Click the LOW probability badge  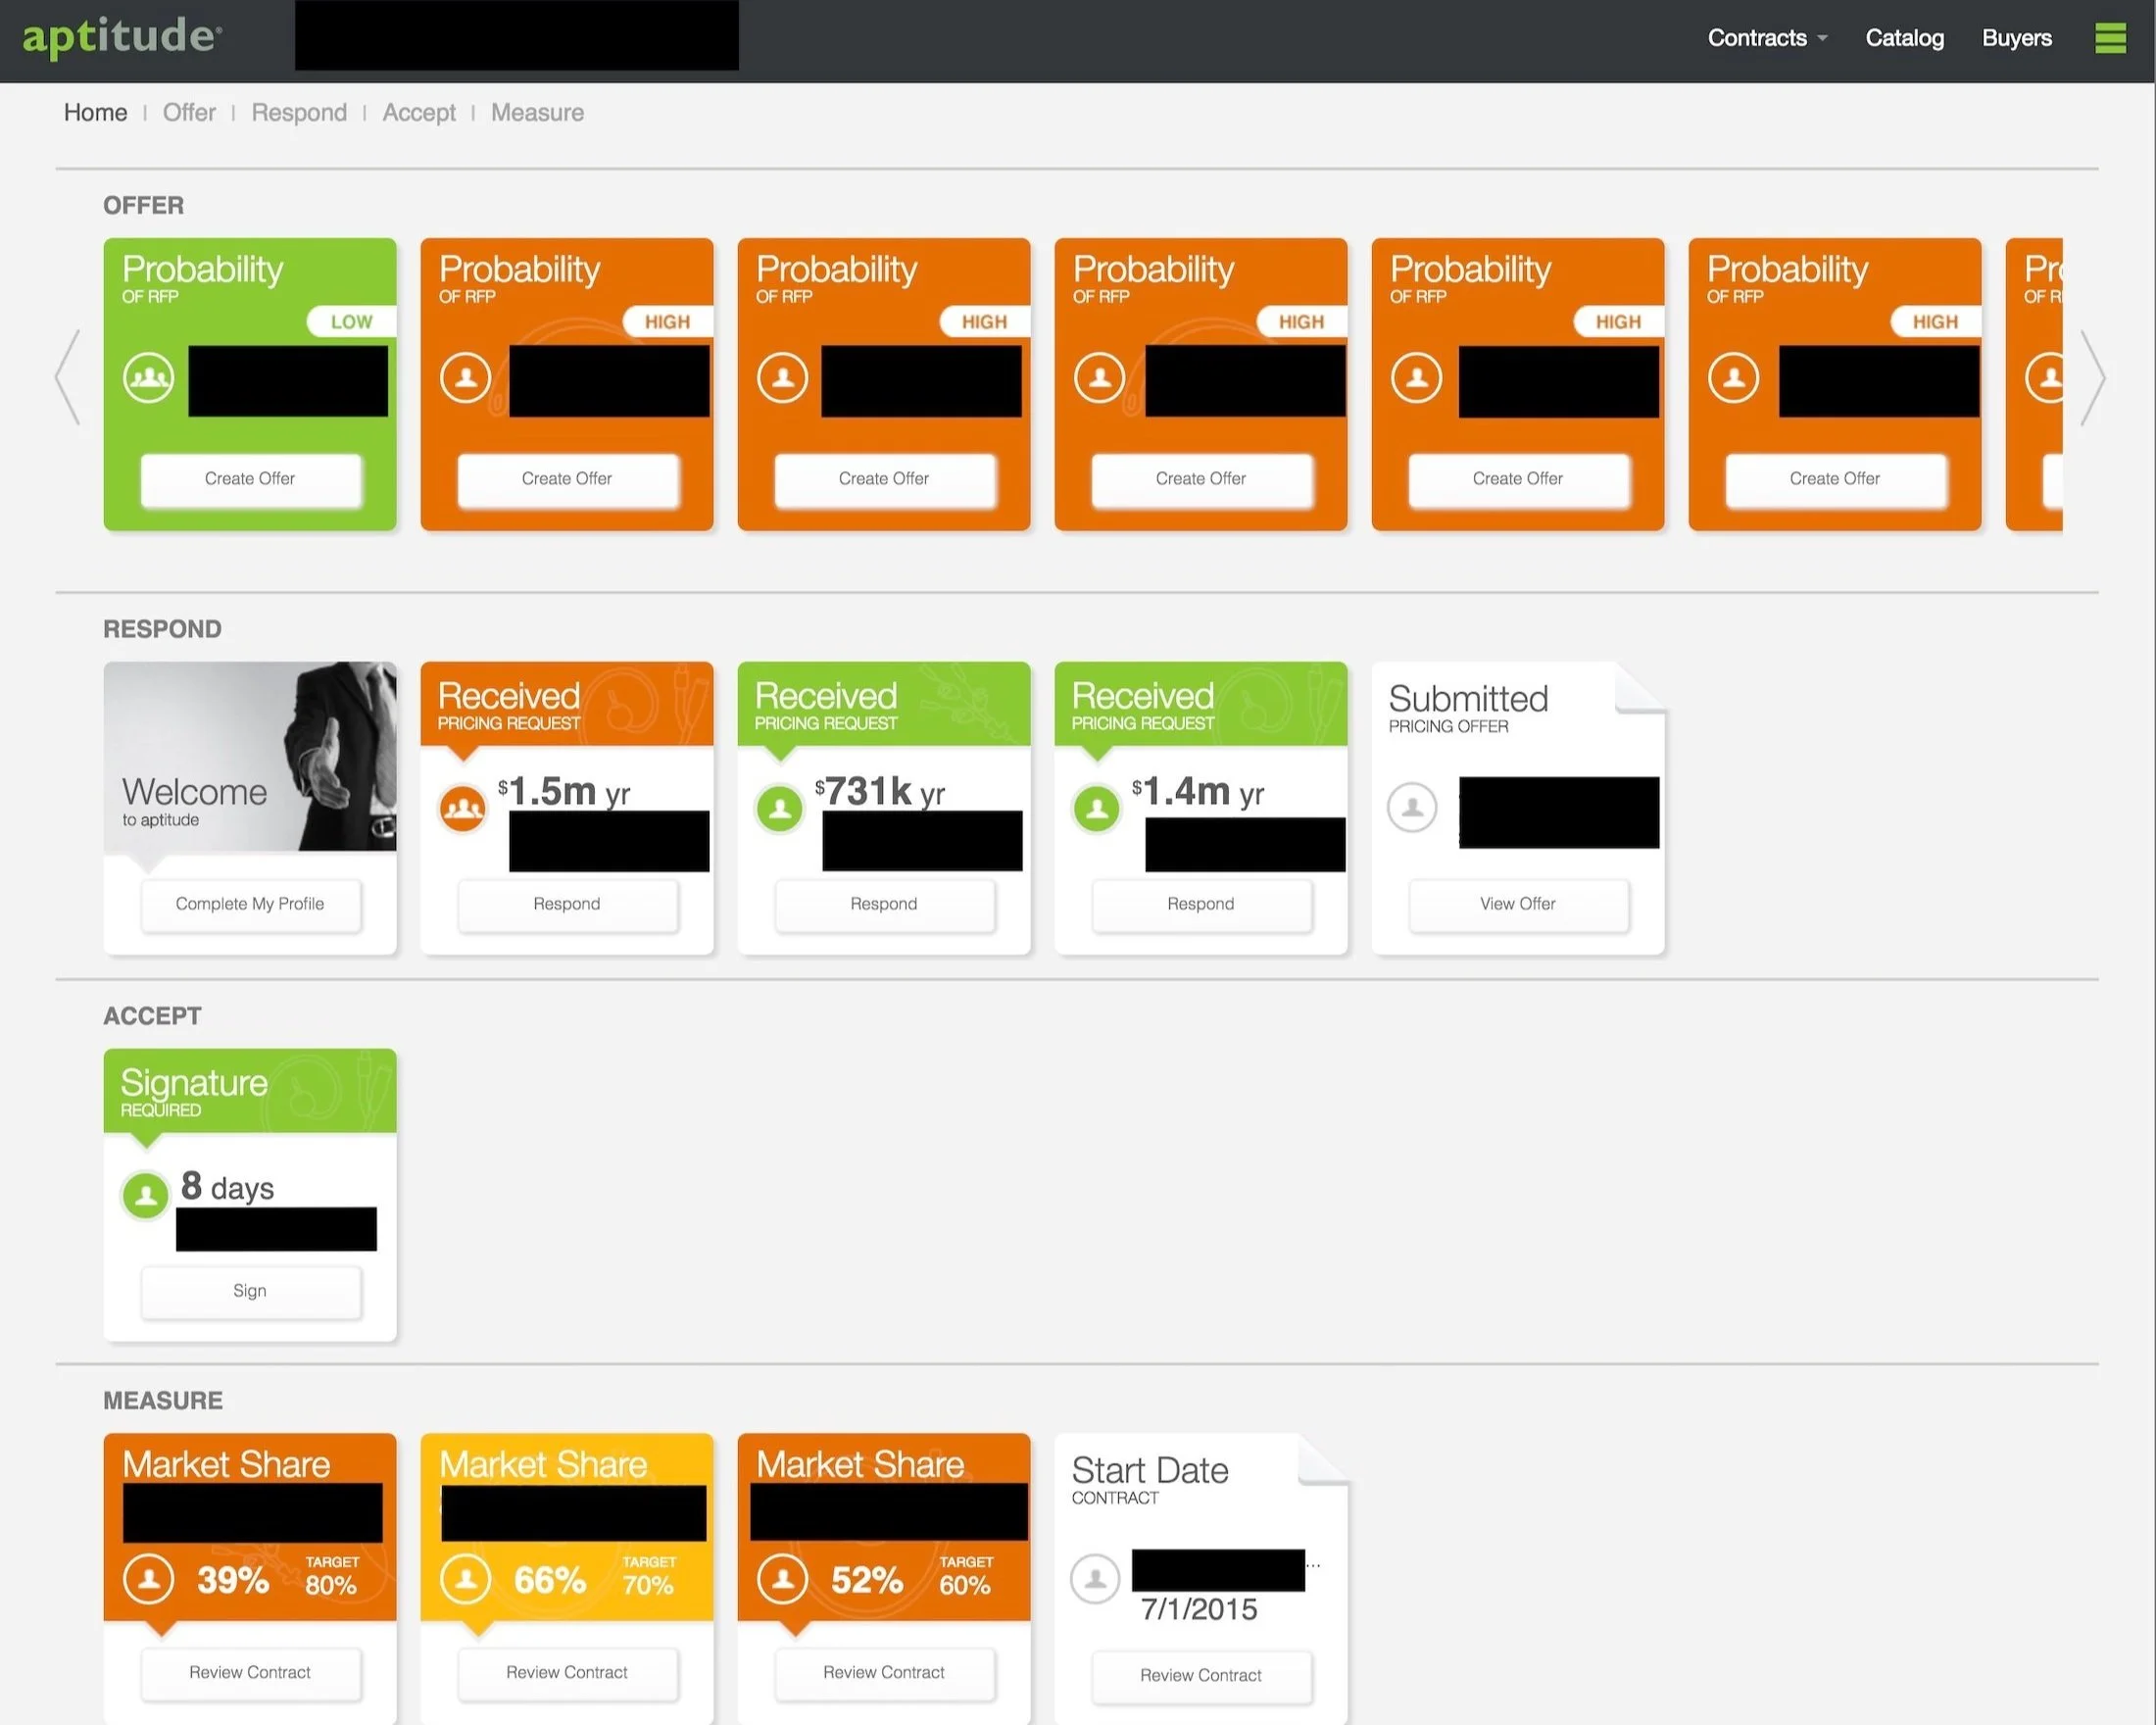coord(351,322)
